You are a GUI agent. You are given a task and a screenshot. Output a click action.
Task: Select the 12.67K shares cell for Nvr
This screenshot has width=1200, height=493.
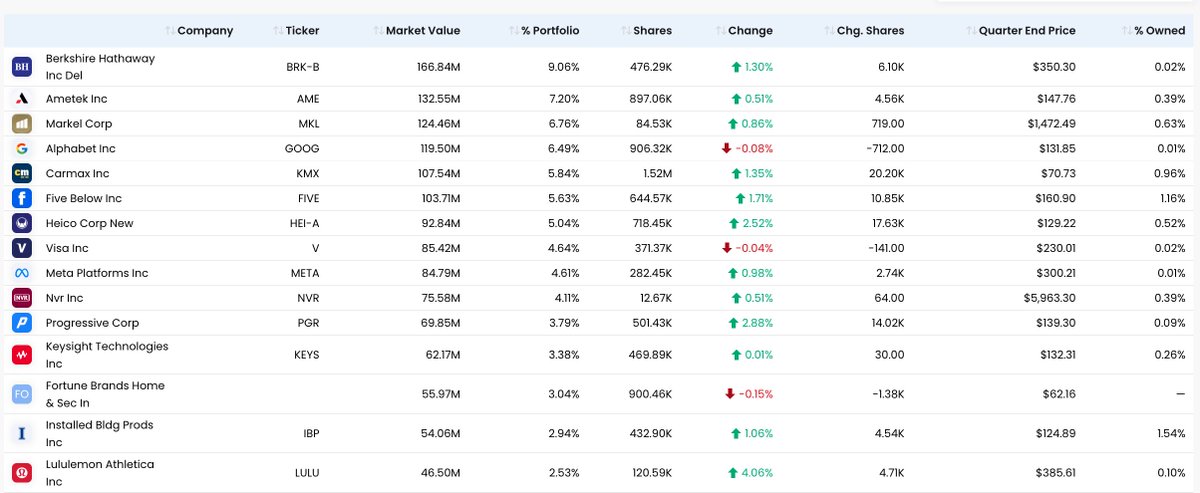(654, 298)
